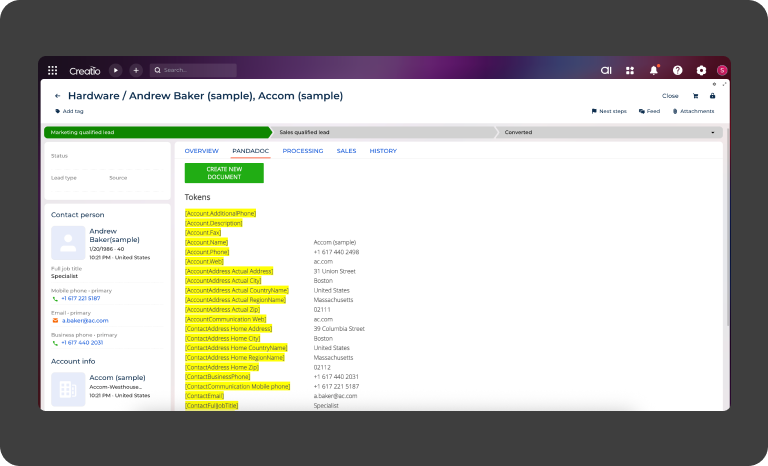
Task: Open the Creatio AI assistant icon
Action: click(606, 71)
